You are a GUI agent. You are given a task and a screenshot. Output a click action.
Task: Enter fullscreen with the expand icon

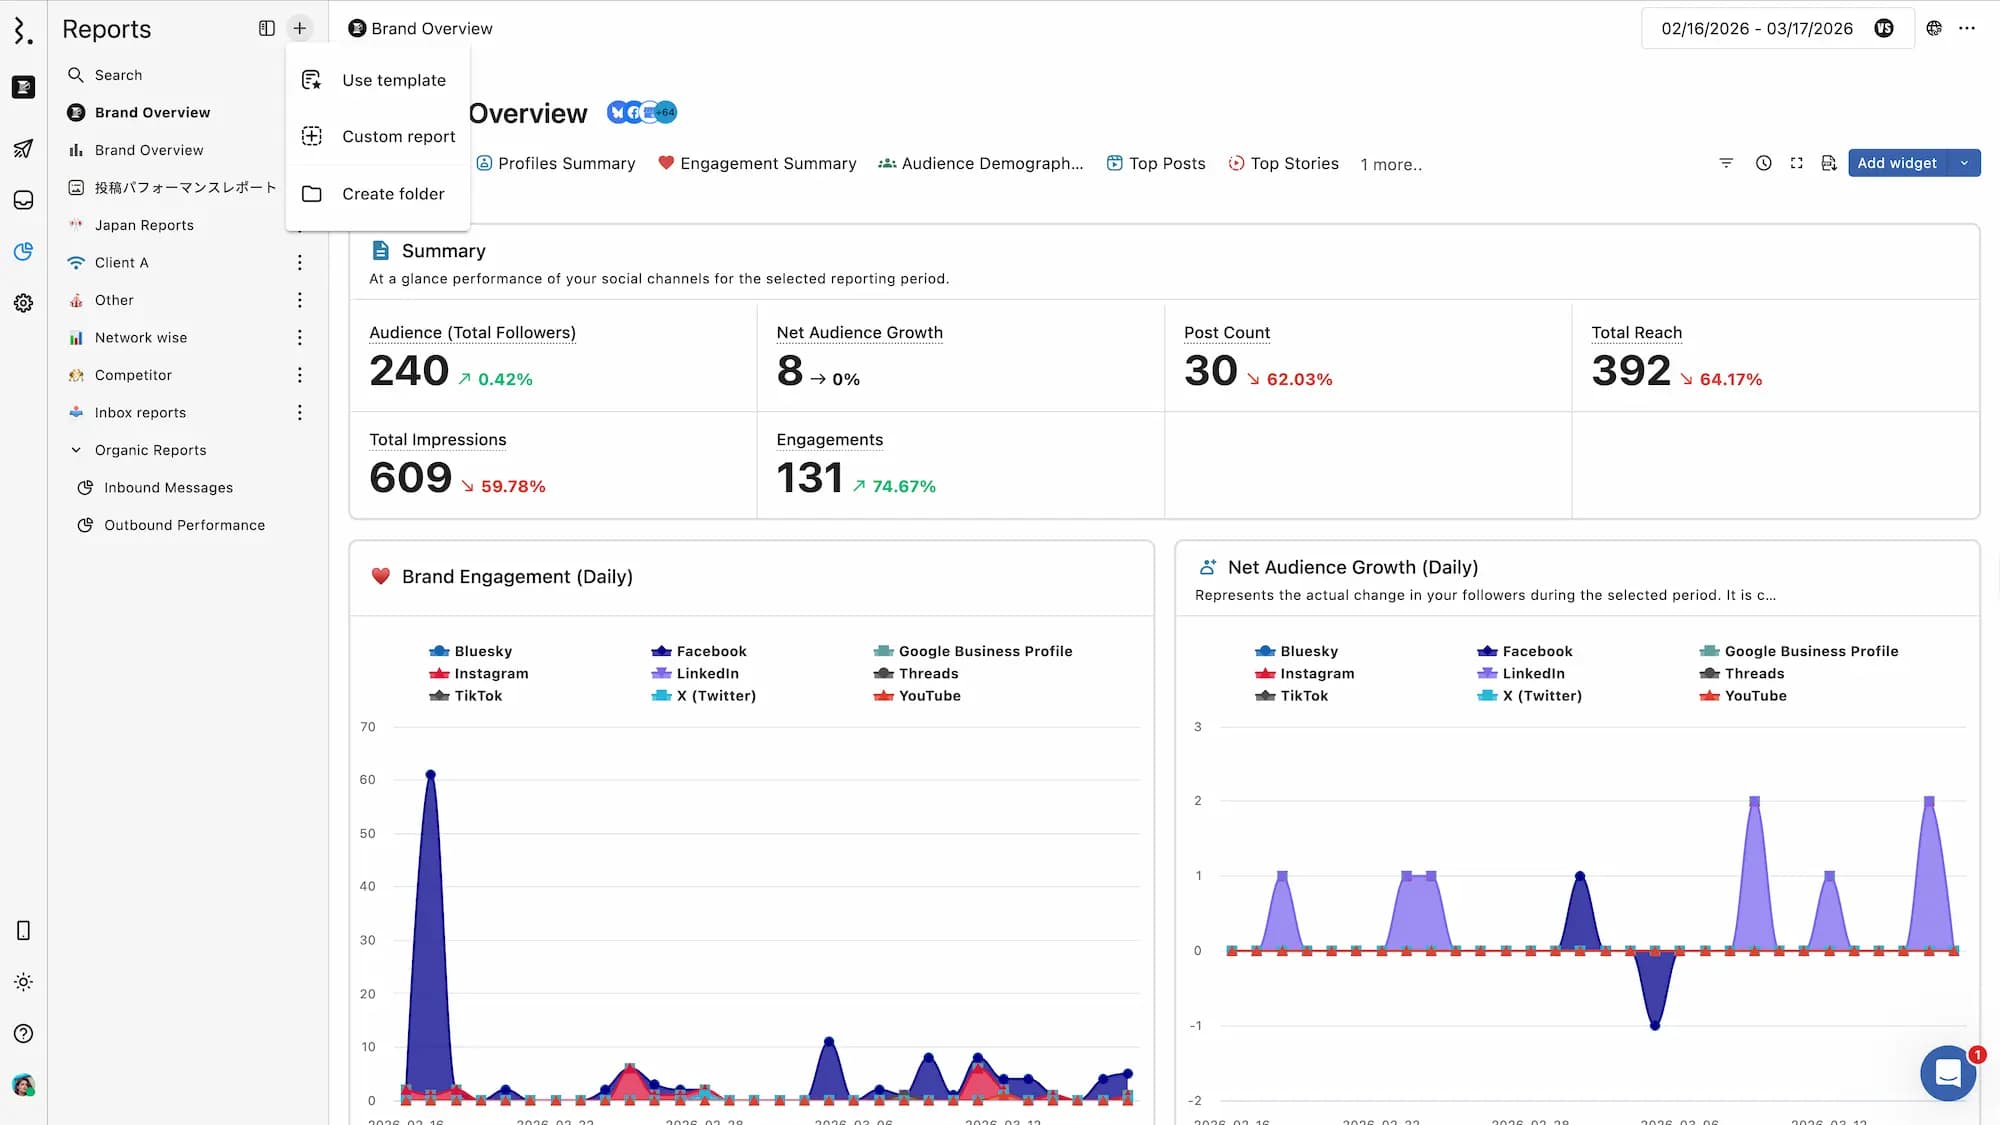tap(1796, 163)
